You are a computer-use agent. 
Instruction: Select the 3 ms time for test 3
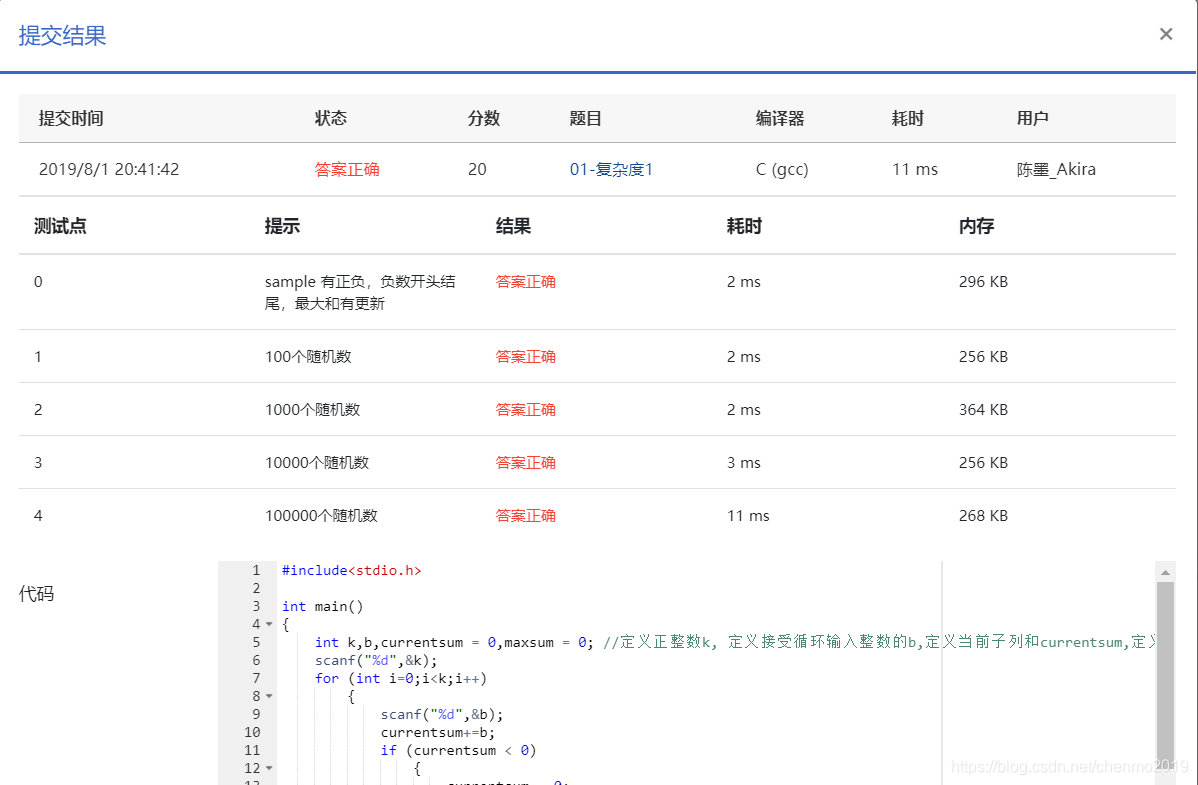click(743, 462)
